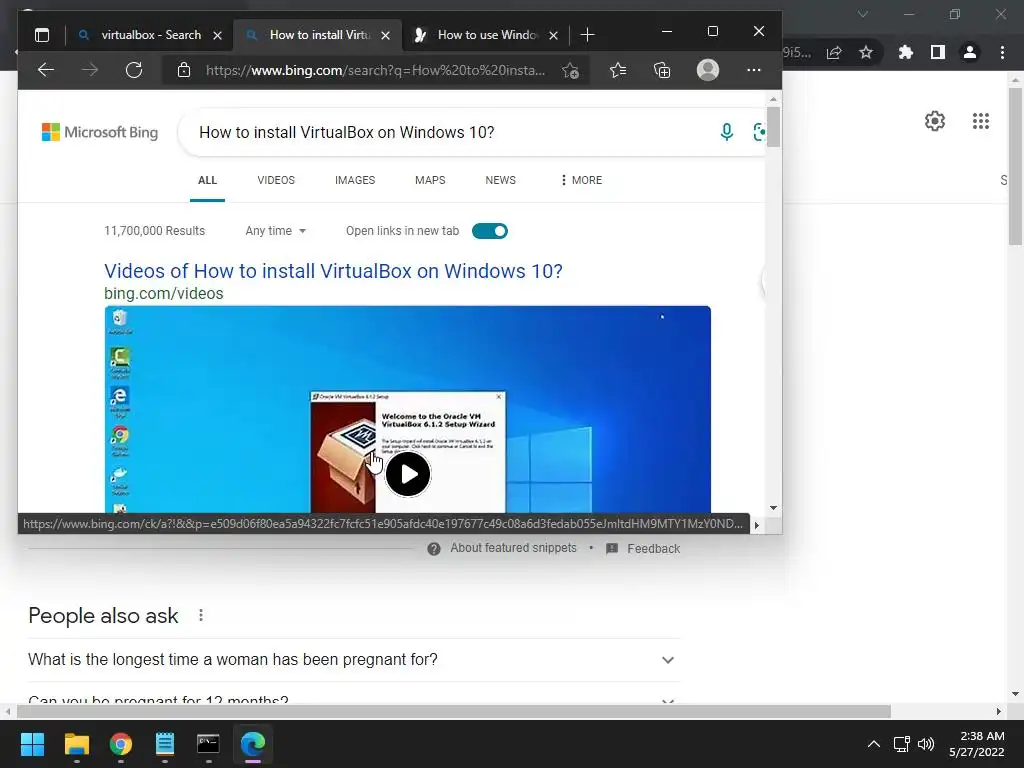Click Chrome horizontal scrollbar thumb

tap(453, 711)
